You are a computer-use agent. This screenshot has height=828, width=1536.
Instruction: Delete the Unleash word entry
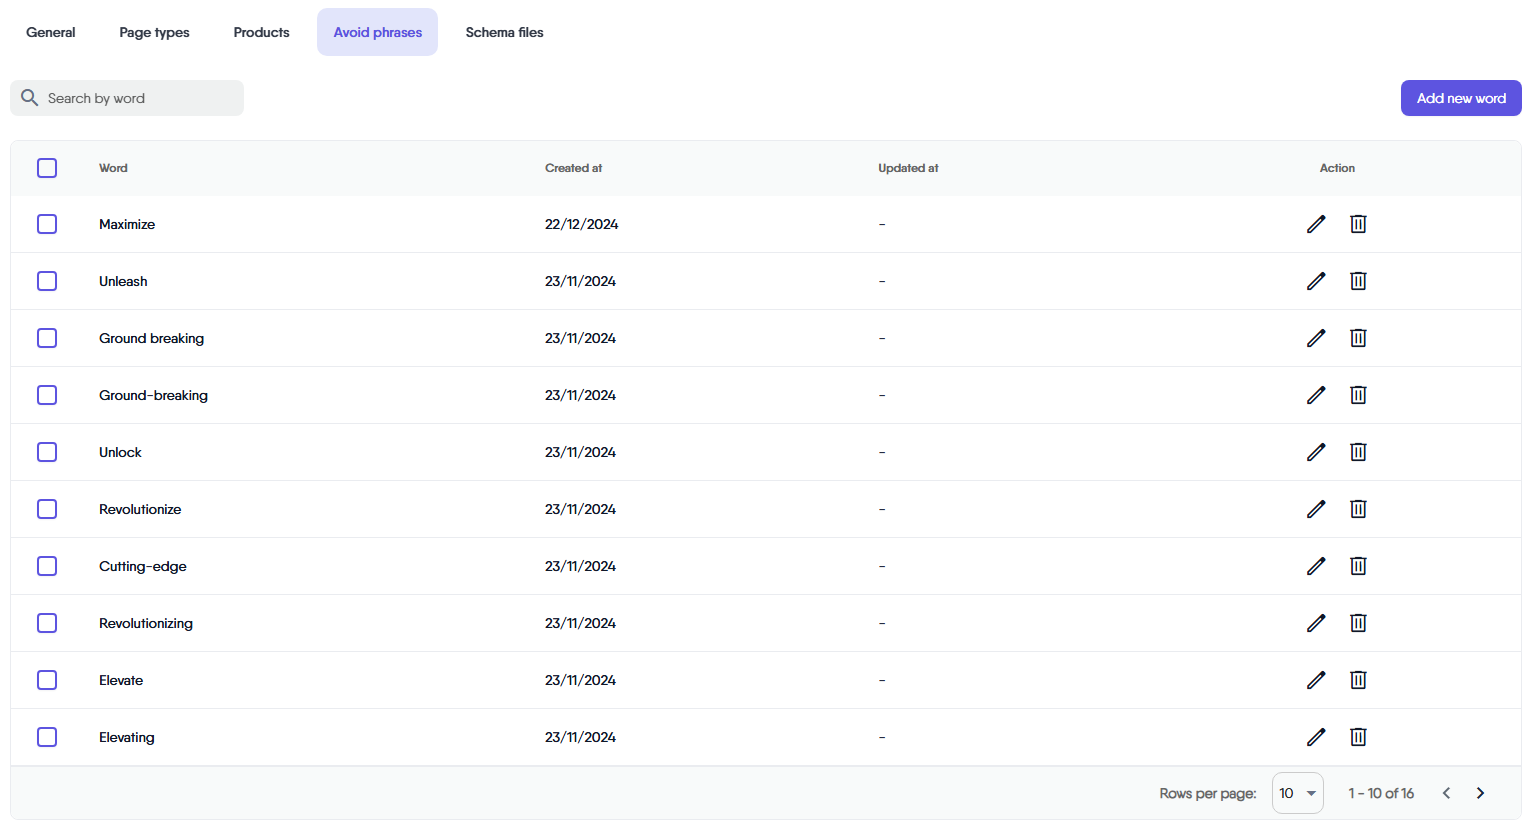tap(1358, 281)
